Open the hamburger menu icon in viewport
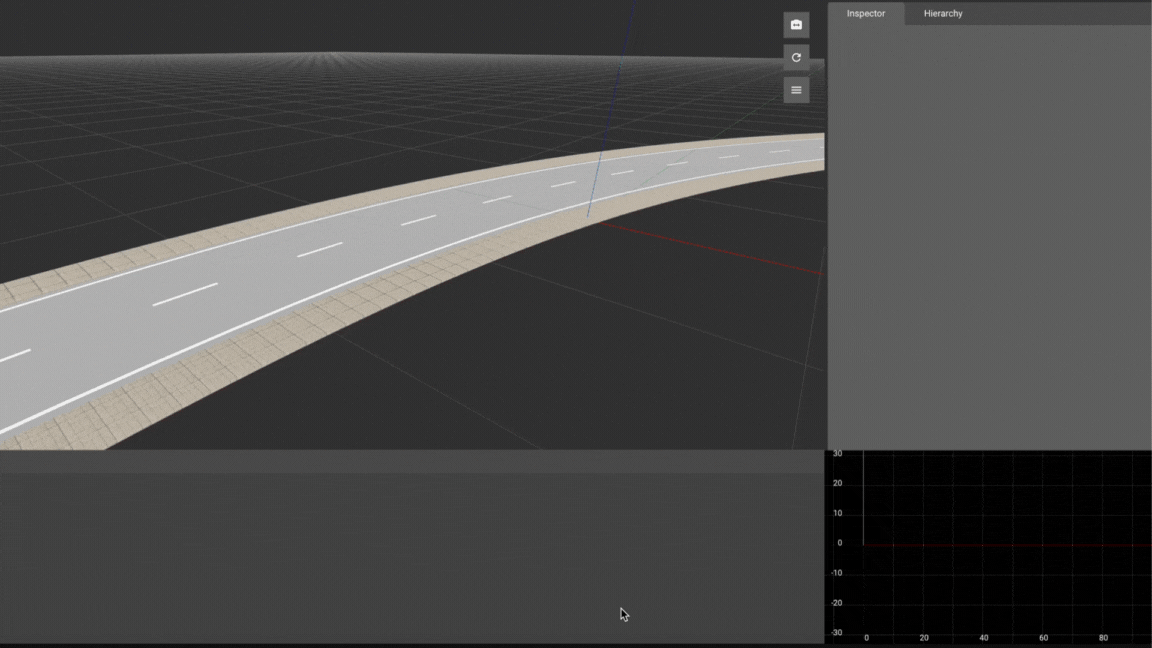 click(796, 90)
